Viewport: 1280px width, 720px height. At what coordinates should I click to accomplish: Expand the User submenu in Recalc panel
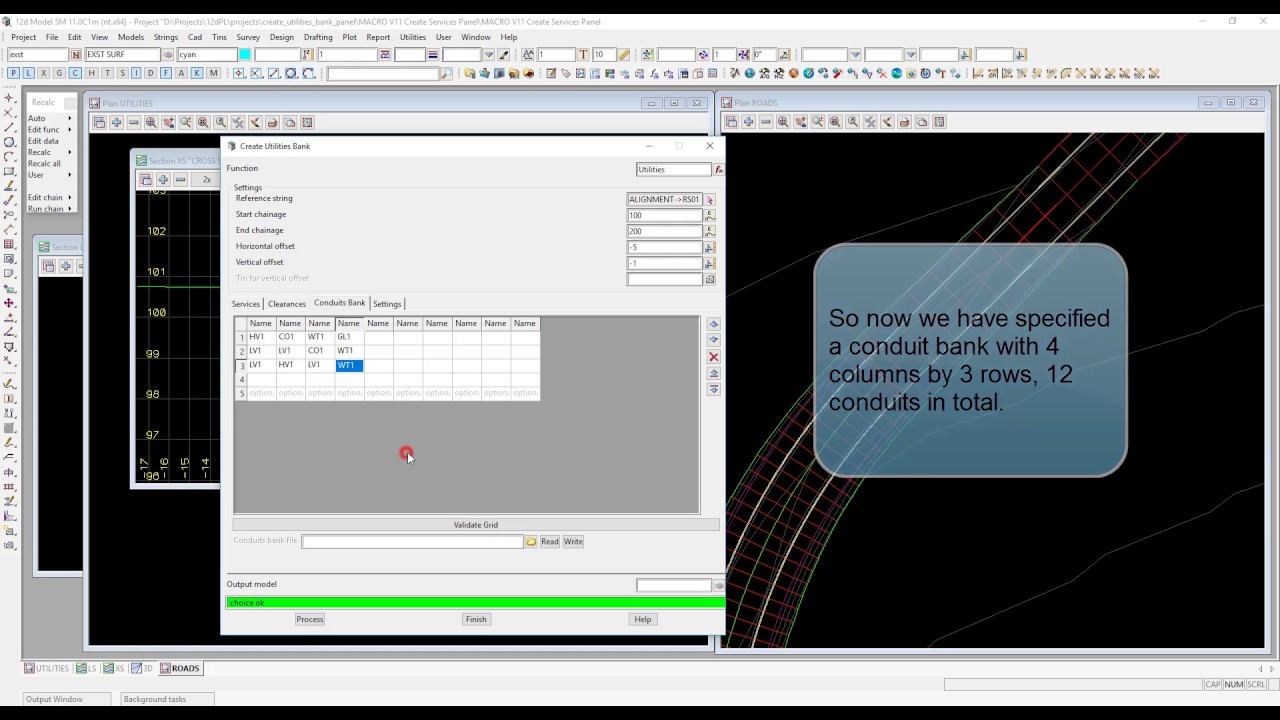[x=50, y=175]
